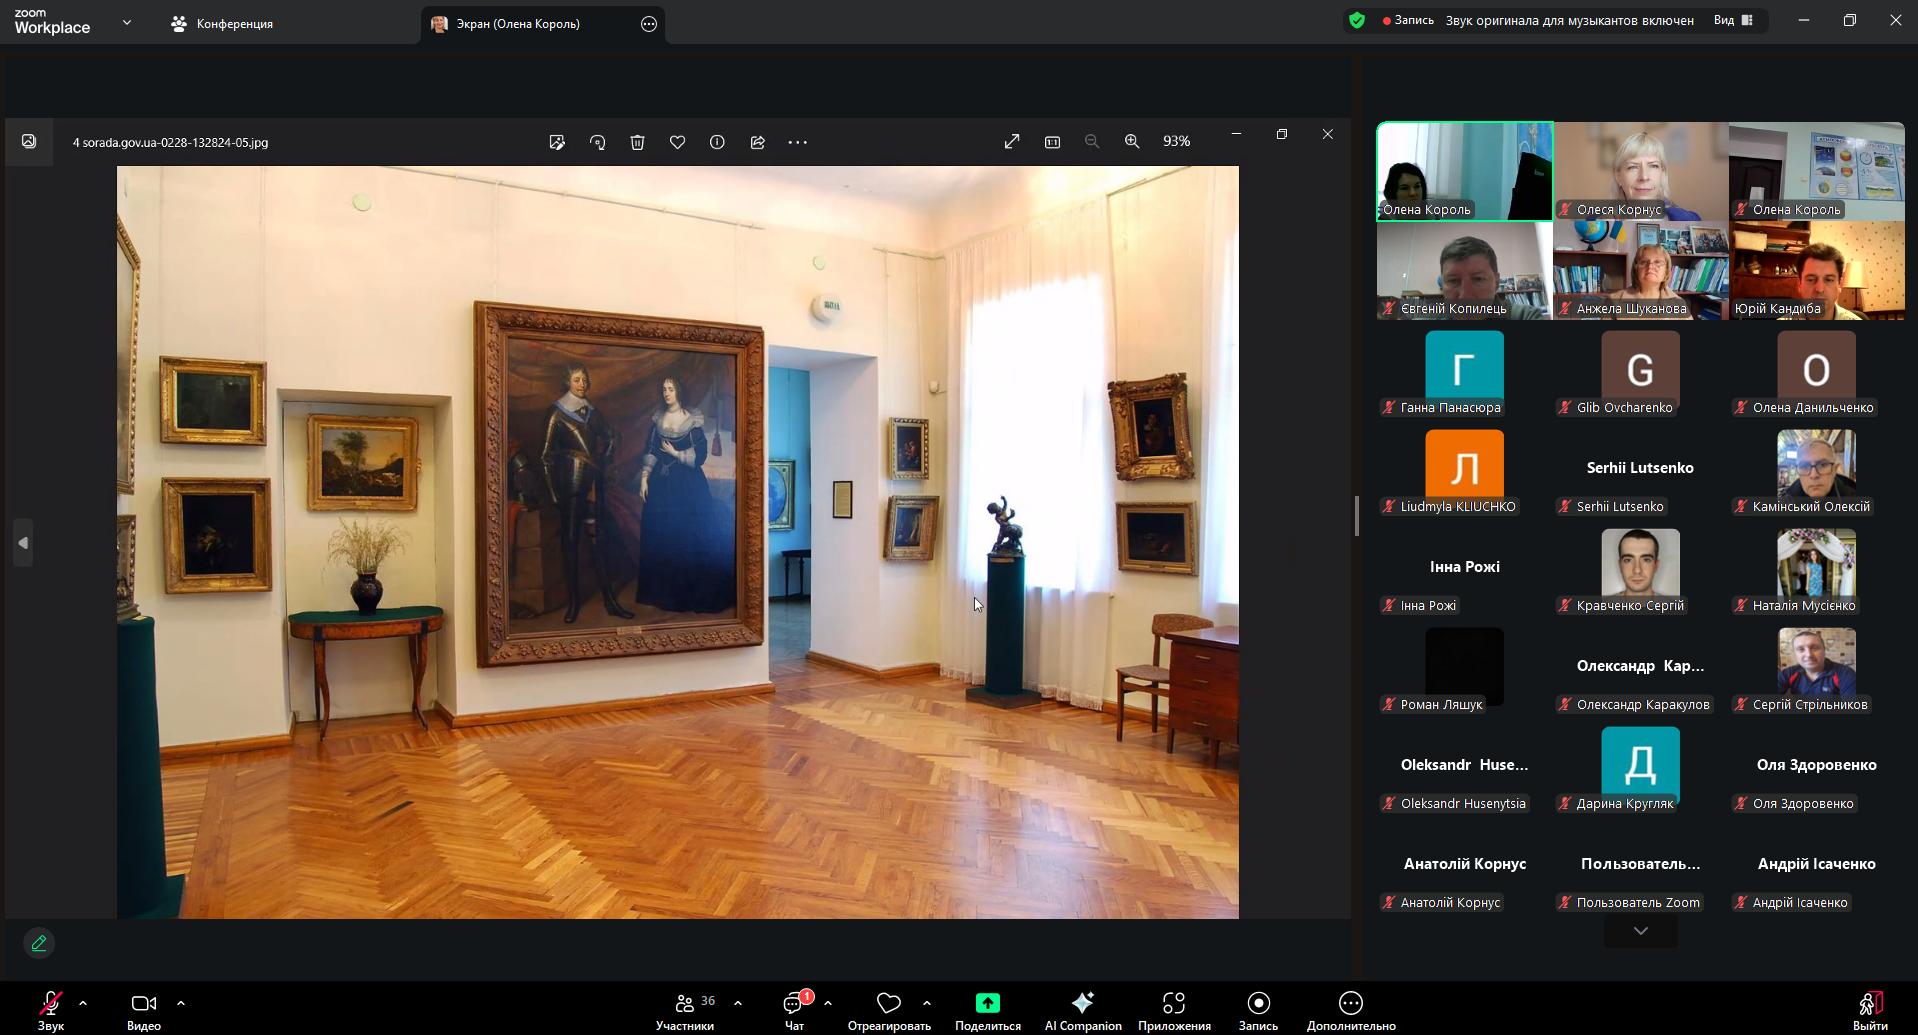Leave meeting with Выйти button
1918x1035 pixels.
[1869, 1010]
